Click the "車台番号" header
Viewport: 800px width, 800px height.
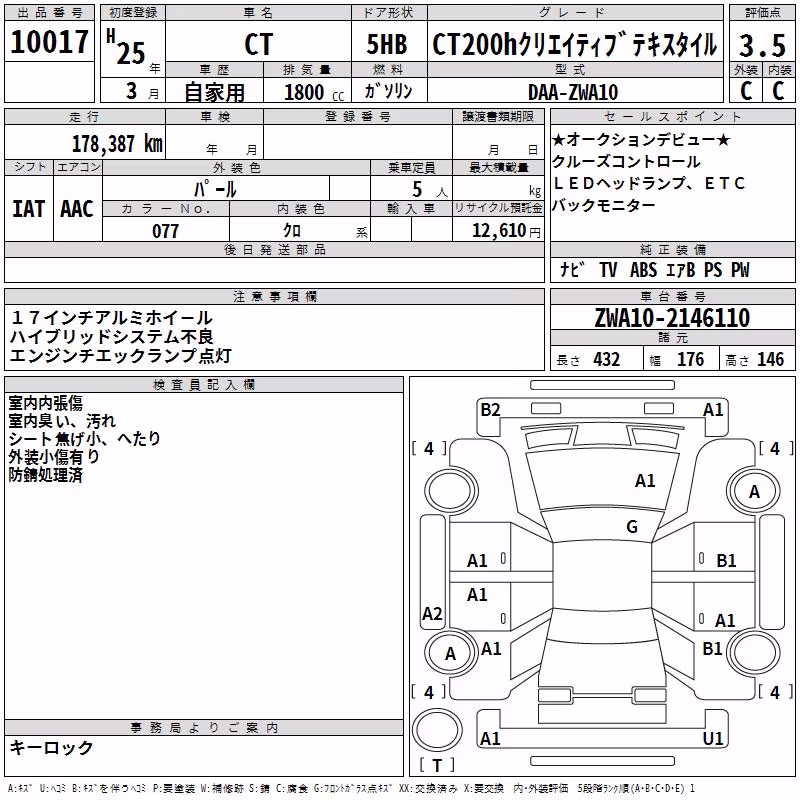(x=672, y=296)
